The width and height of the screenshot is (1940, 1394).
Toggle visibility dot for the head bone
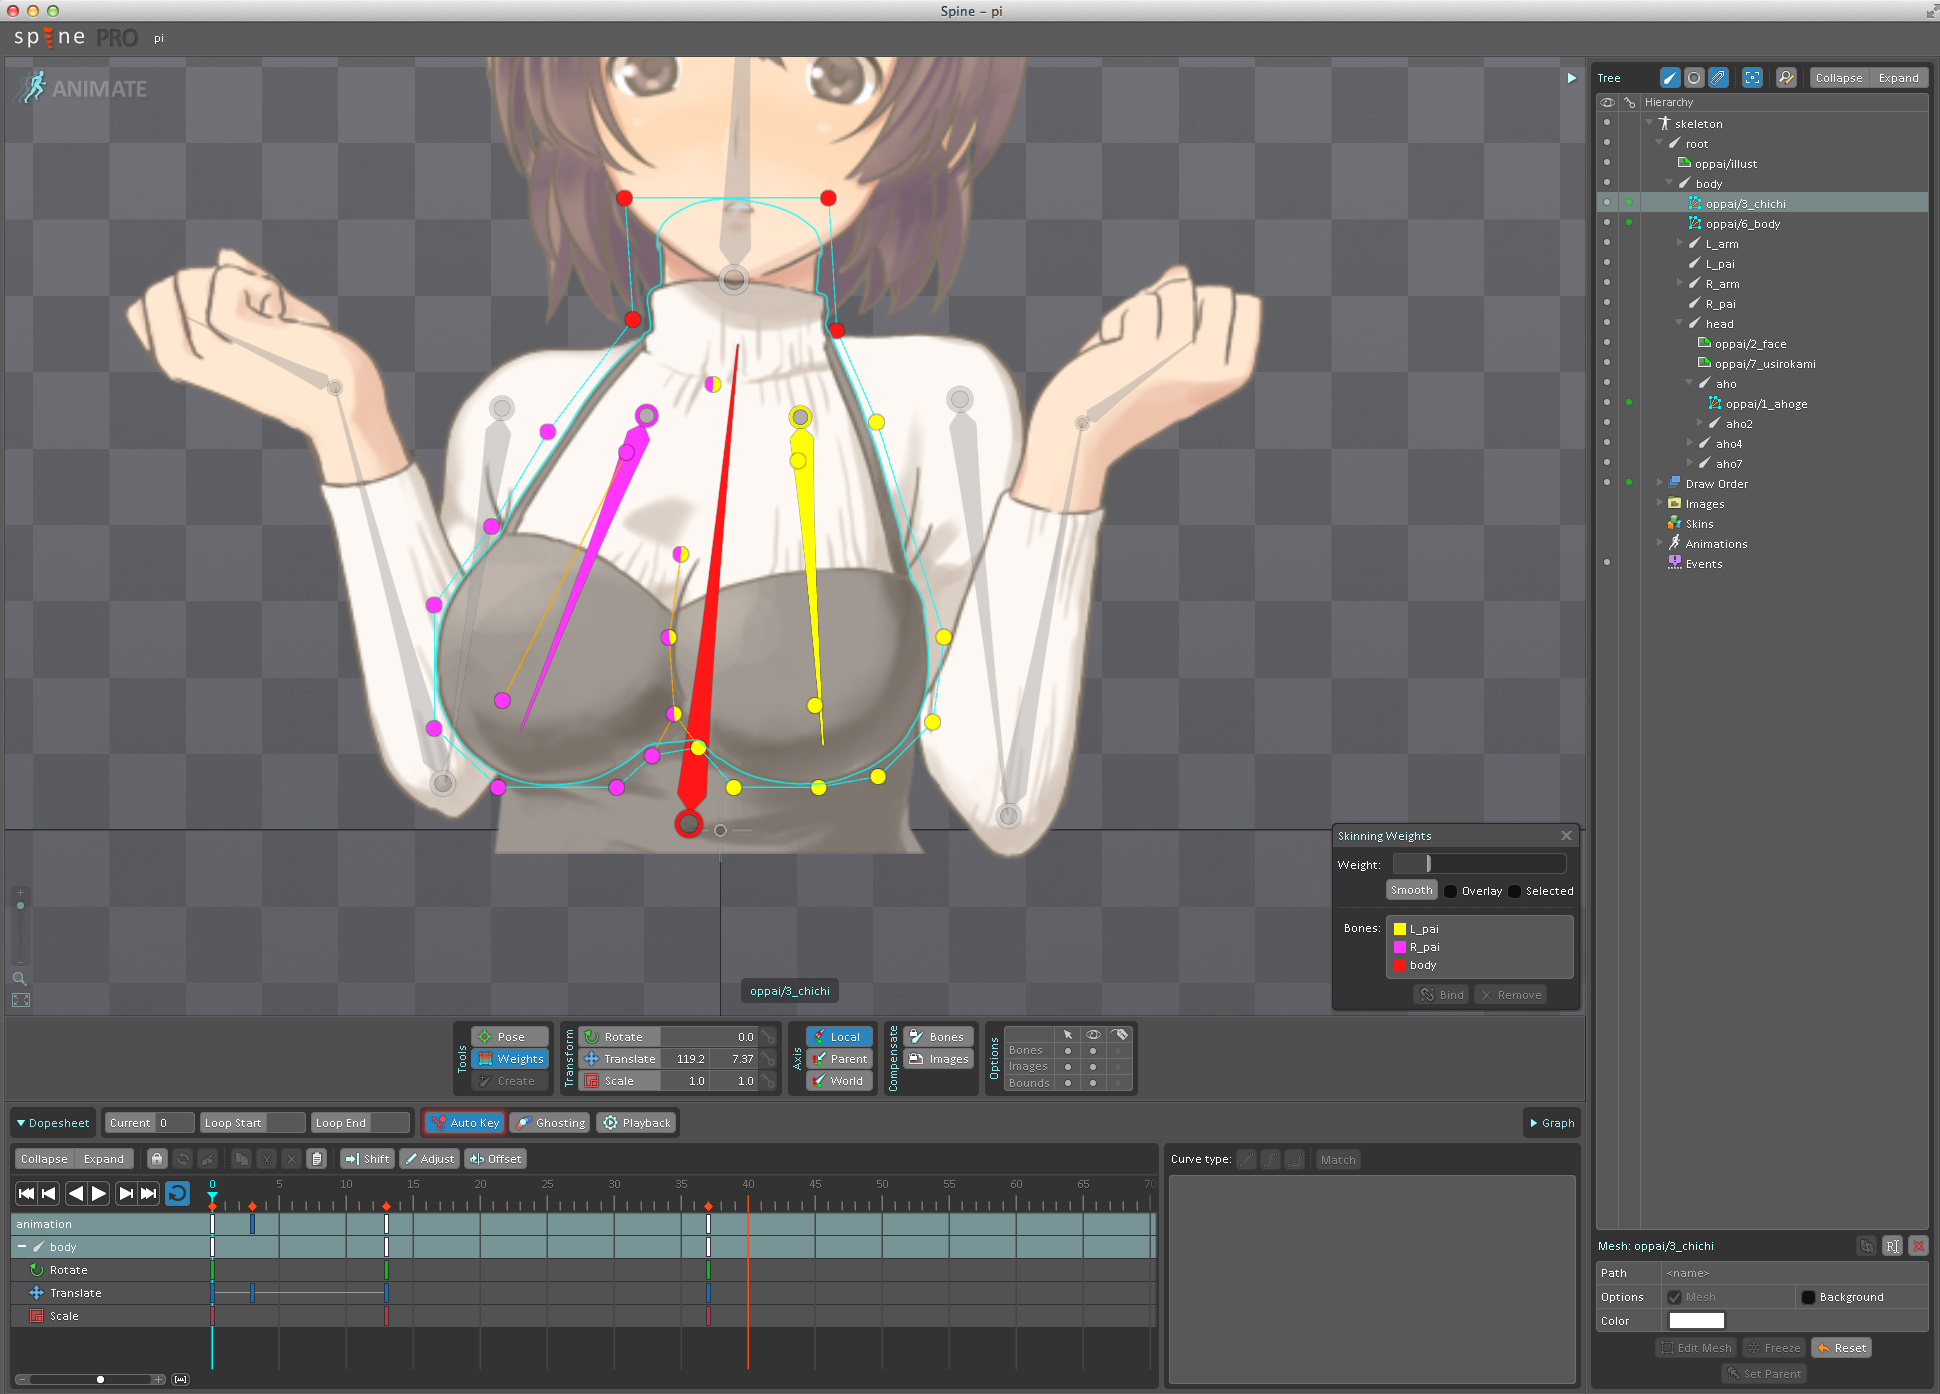(x=1607, y=323)
